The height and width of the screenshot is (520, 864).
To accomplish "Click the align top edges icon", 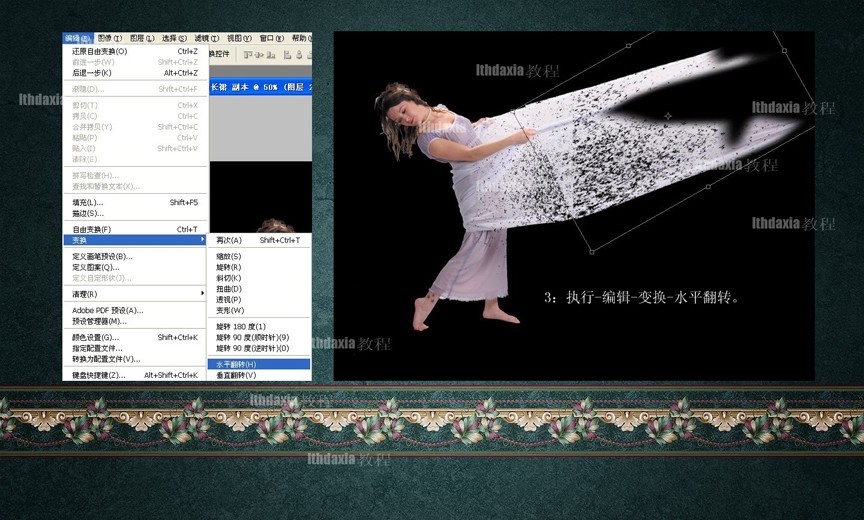I will coord(248,55).
